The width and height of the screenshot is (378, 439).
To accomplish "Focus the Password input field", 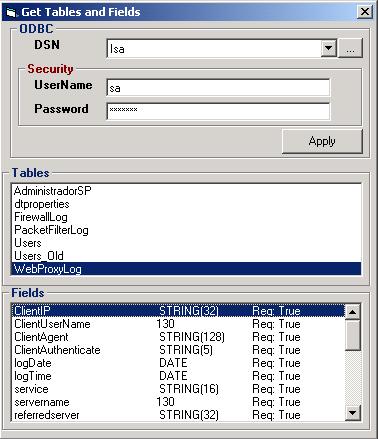I will click(x=218, y=111).
